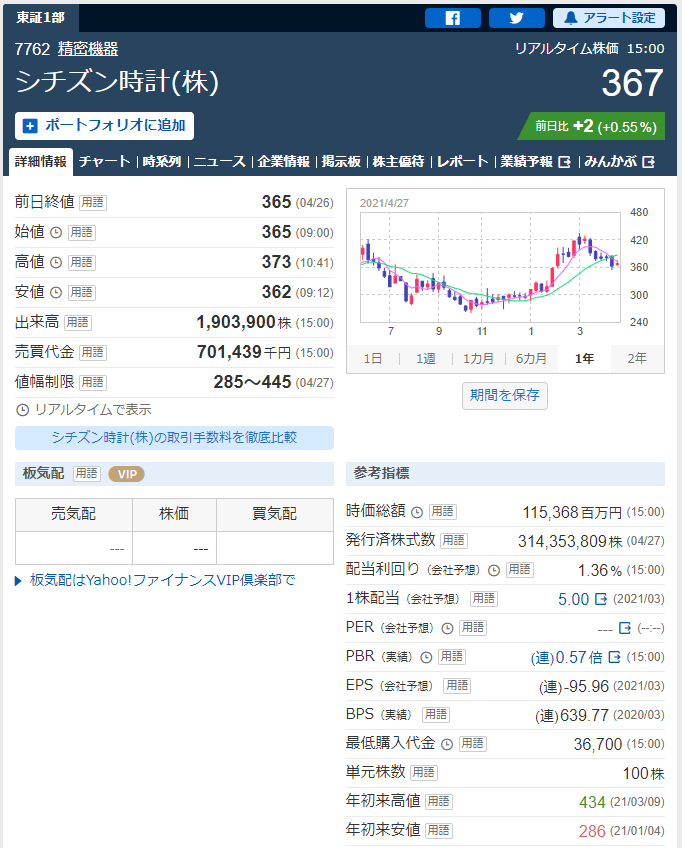The image size is (682, 848).
Task: Select the 詳細情報 tab
Action: tap(41, 162)
